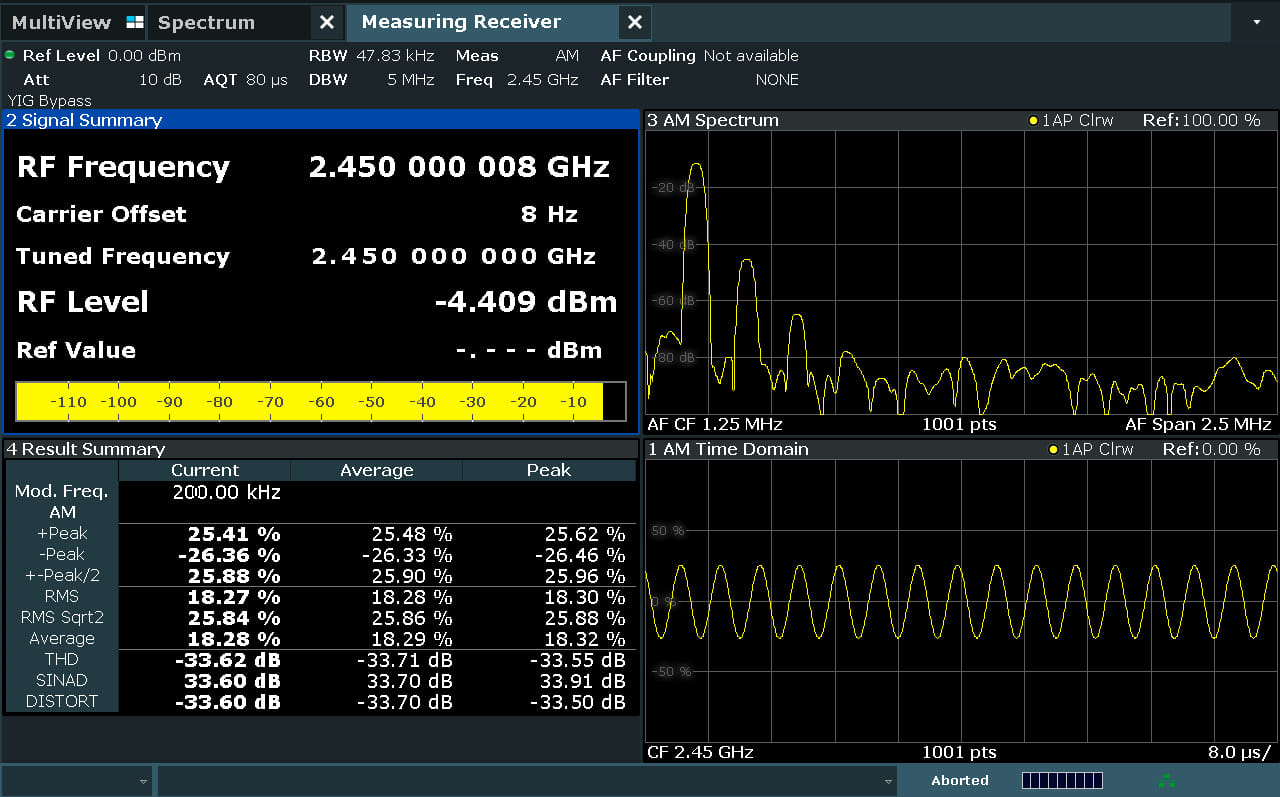1280x797 pixels.
Task: Select the 4 Result Summary window title
Action: [85, 450]
